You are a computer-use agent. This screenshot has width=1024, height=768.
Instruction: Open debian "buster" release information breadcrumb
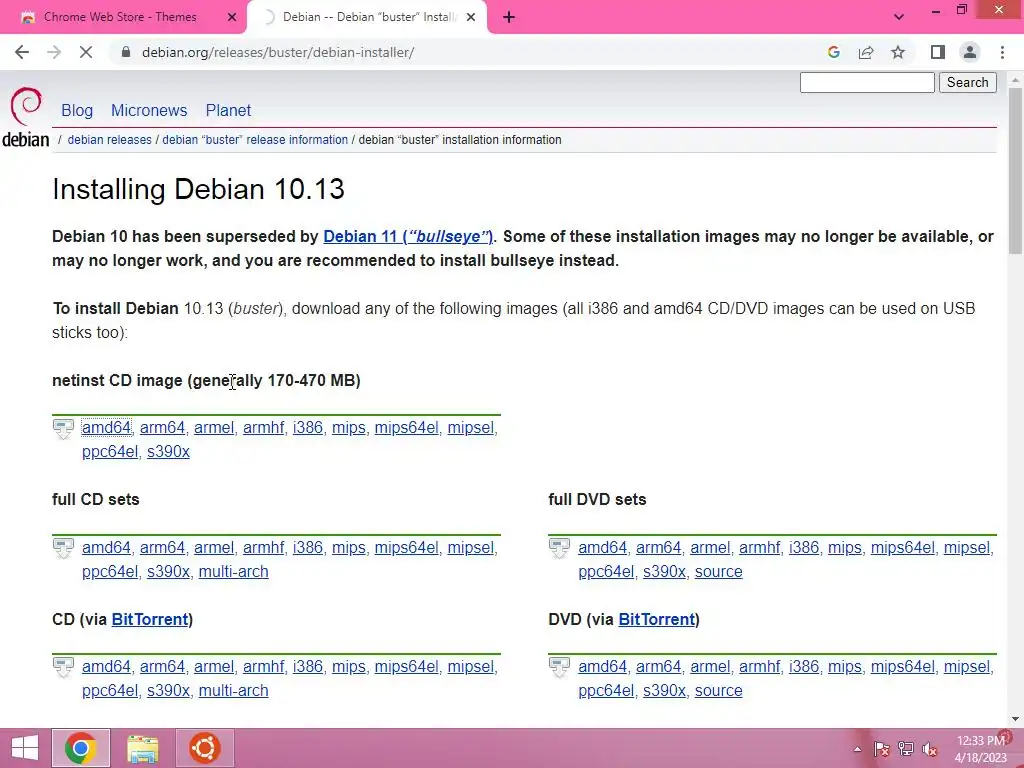click(x=255, y=140)
